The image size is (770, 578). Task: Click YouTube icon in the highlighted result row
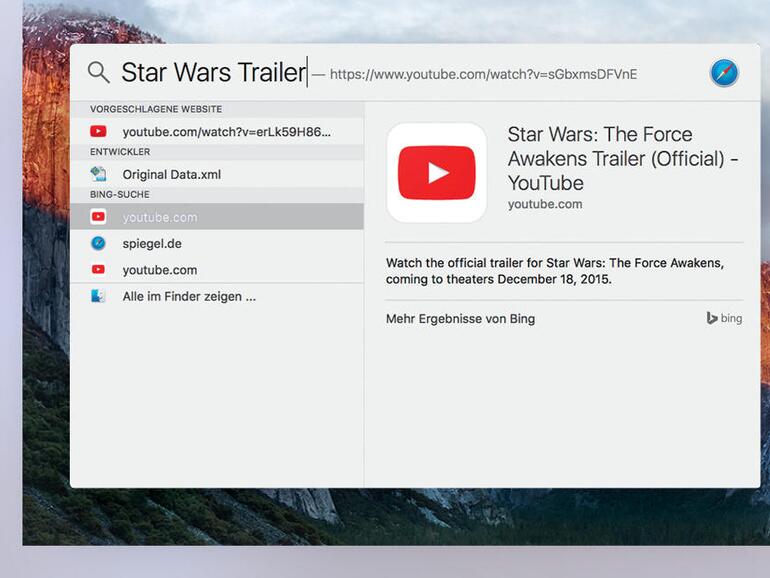pos(98,217)
